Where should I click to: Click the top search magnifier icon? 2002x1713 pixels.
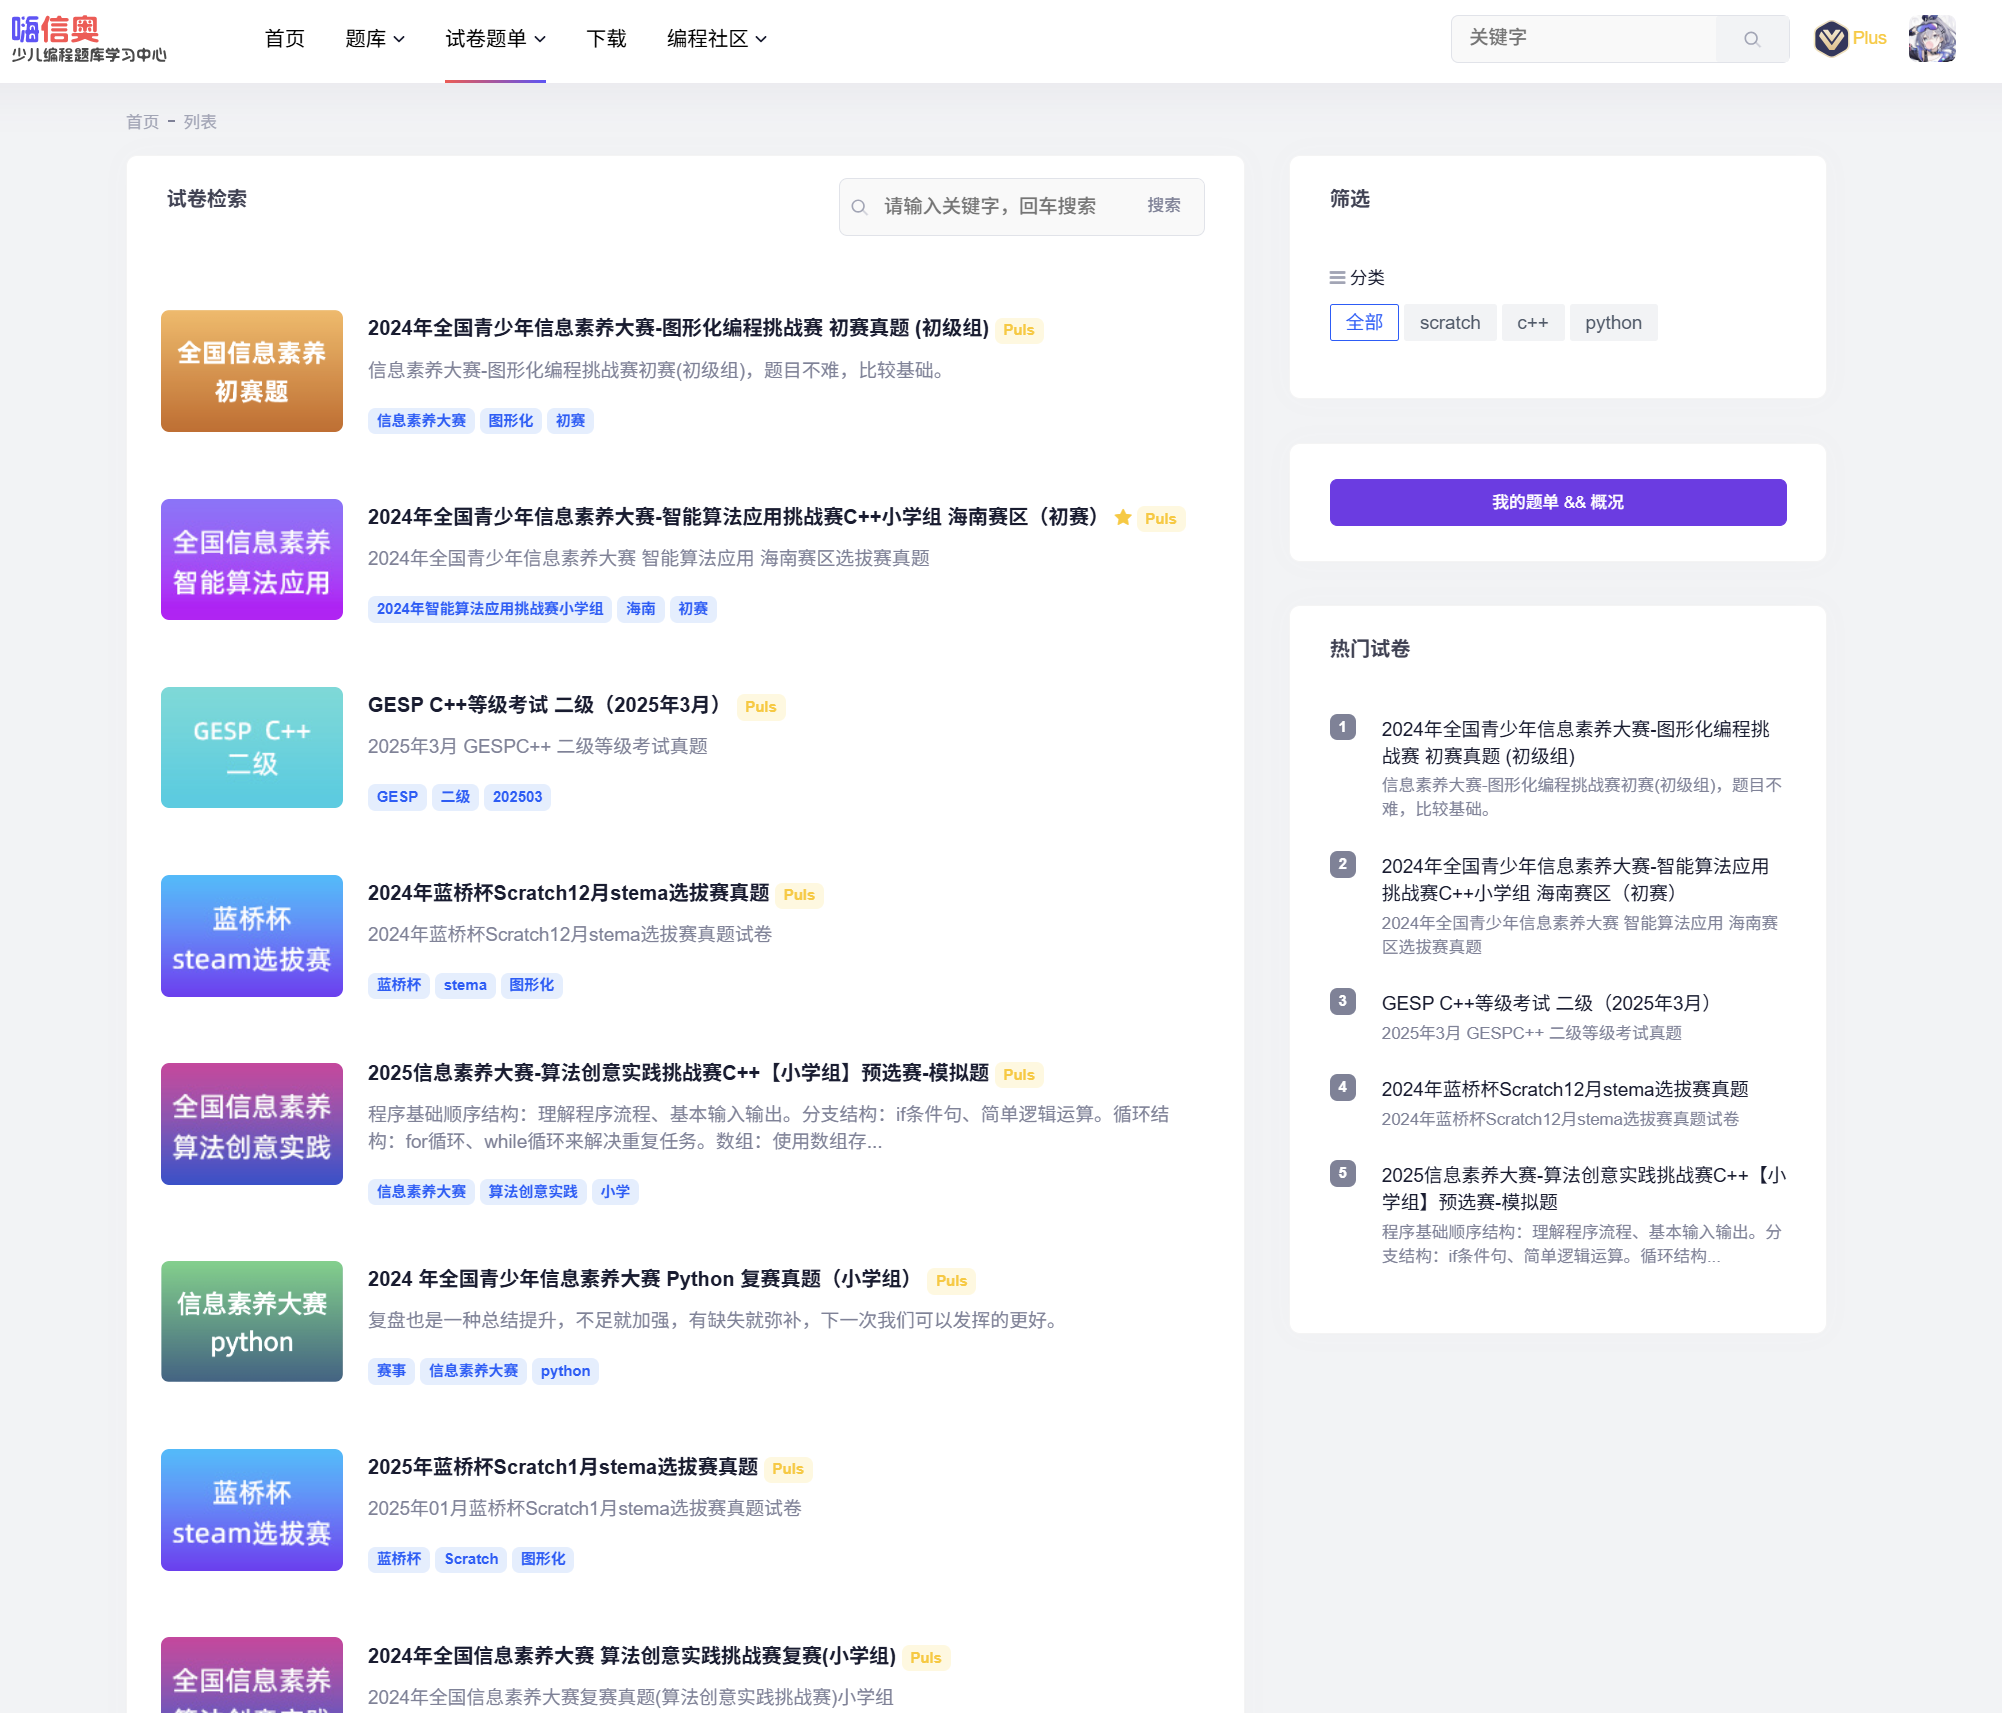[1751, 39]
